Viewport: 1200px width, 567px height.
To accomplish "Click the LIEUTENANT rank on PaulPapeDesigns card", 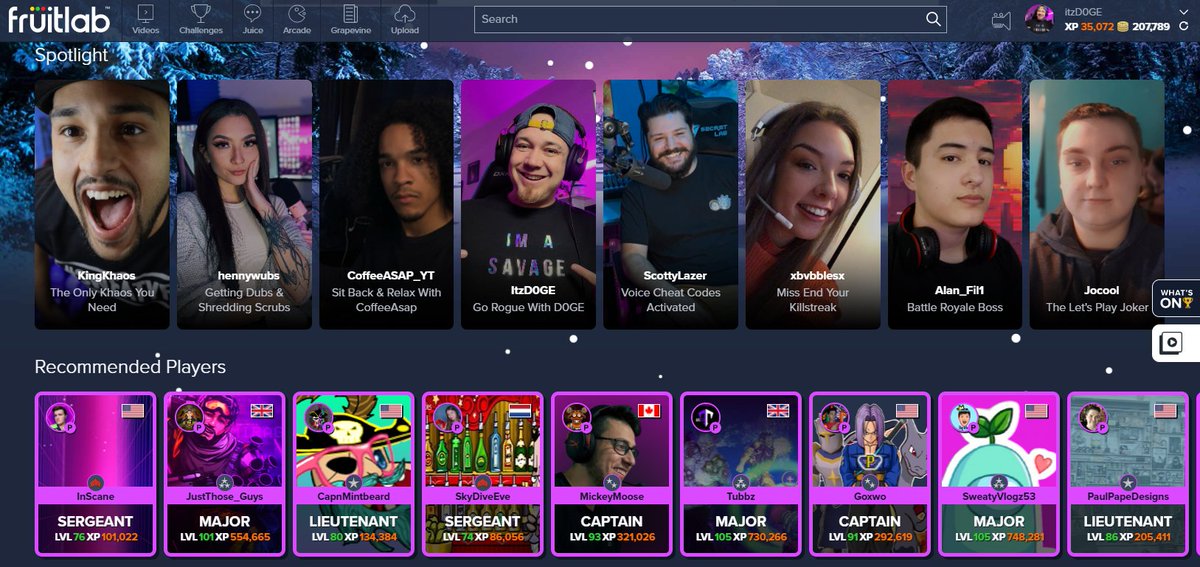I will click(x=1127, y=521).
